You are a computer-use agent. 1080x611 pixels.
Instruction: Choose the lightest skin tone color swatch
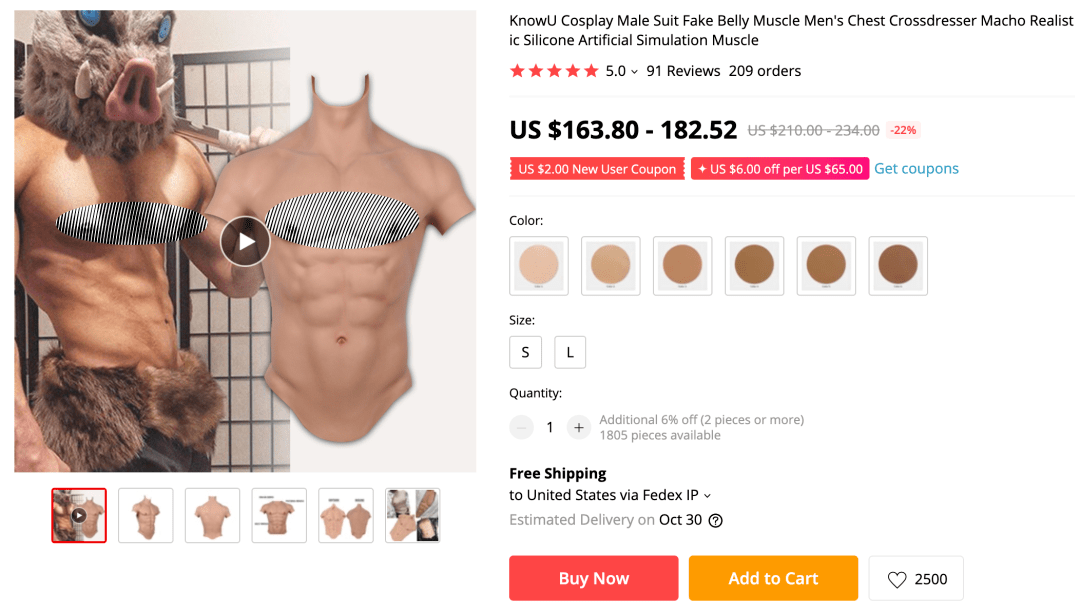539,266
